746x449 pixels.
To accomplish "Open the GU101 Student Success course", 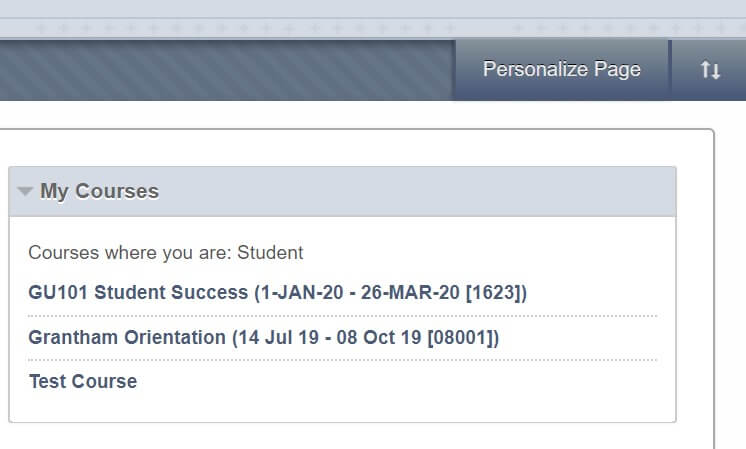I will [277, 293].
